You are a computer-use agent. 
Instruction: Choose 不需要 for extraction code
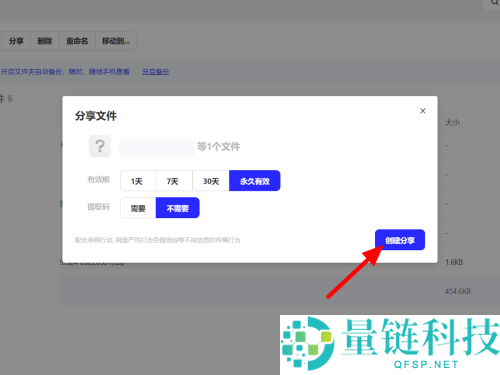(178, 208)
